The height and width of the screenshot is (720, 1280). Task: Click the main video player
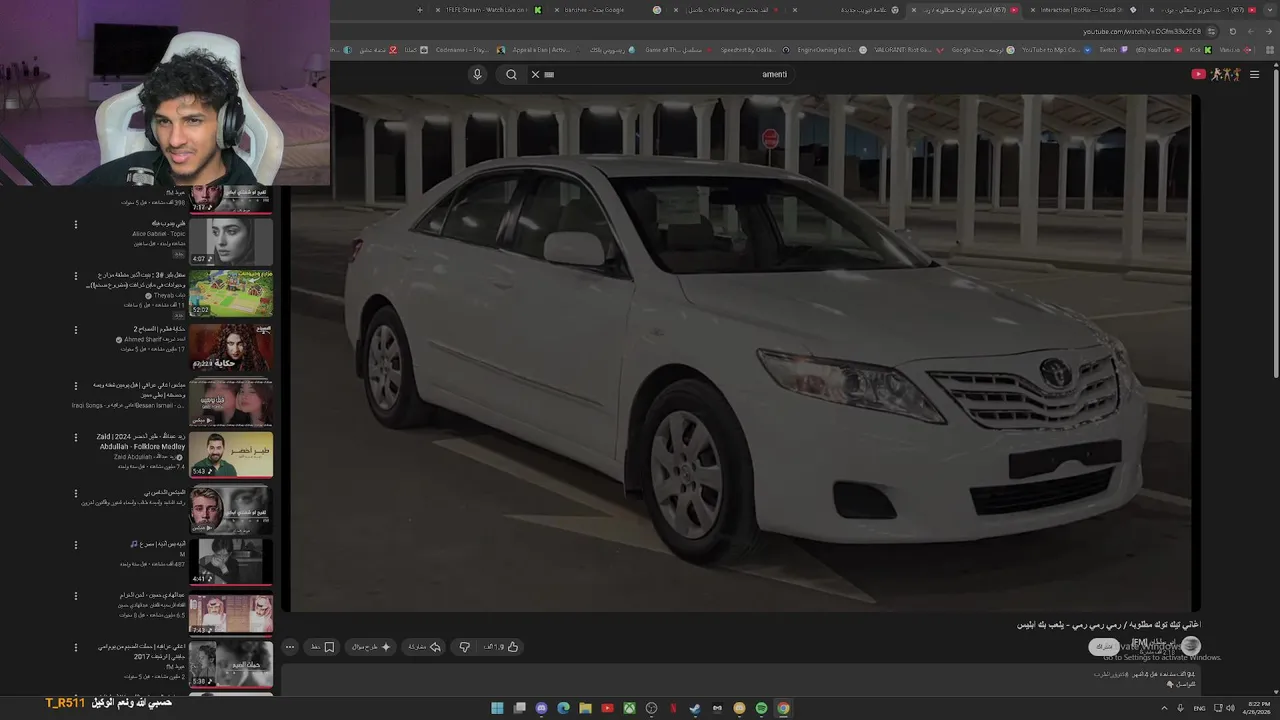tap(740, 352)
